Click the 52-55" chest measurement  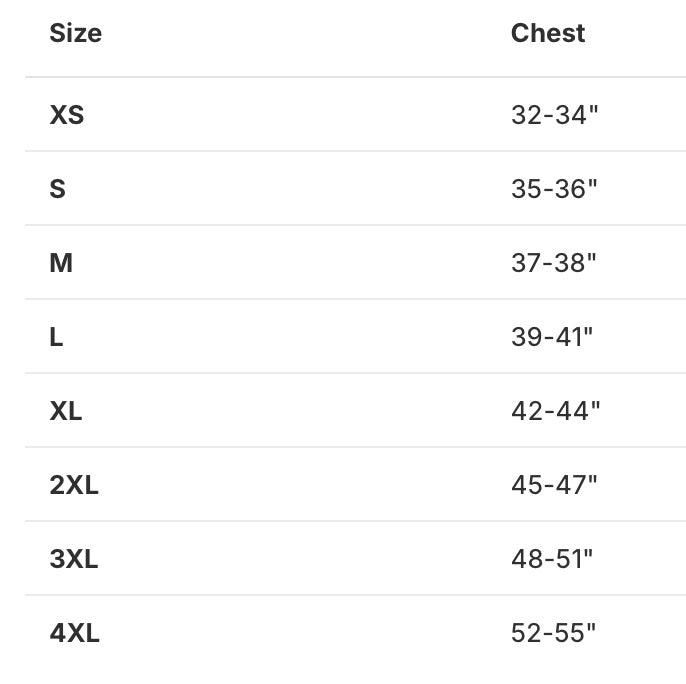pyautogui.click(x=553, y=633)
